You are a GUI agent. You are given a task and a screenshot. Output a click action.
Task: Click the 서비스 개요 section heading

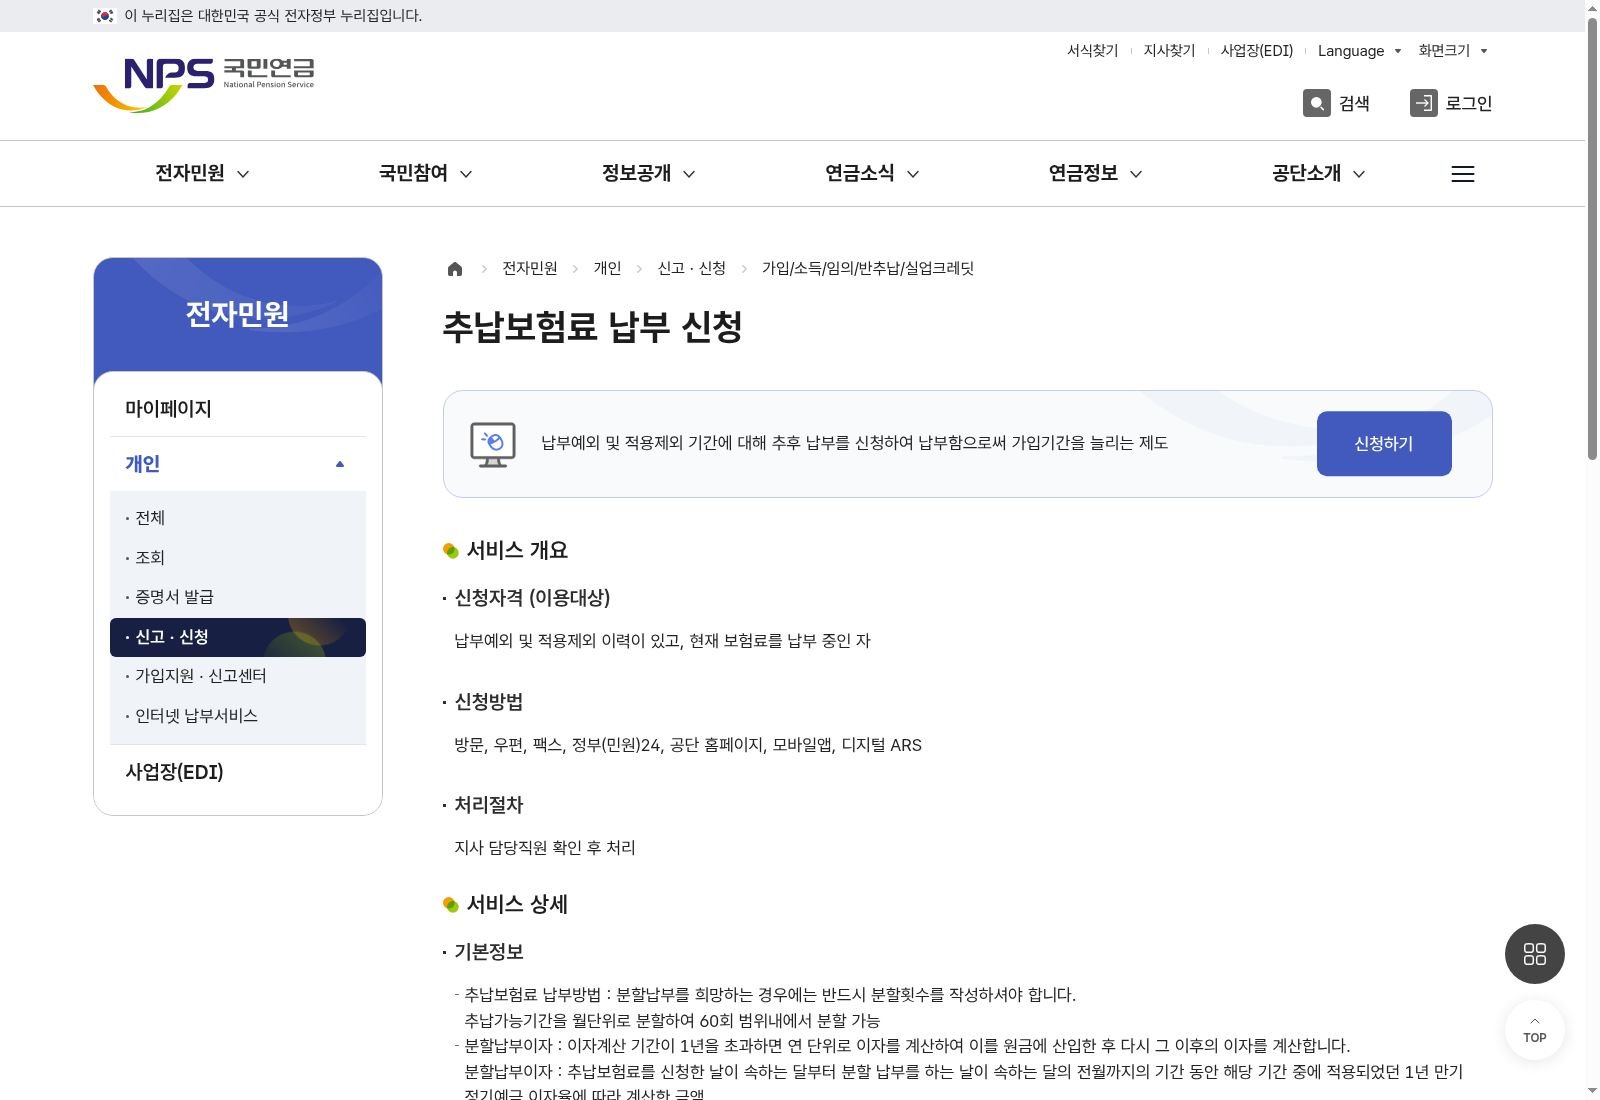[517, 551]
